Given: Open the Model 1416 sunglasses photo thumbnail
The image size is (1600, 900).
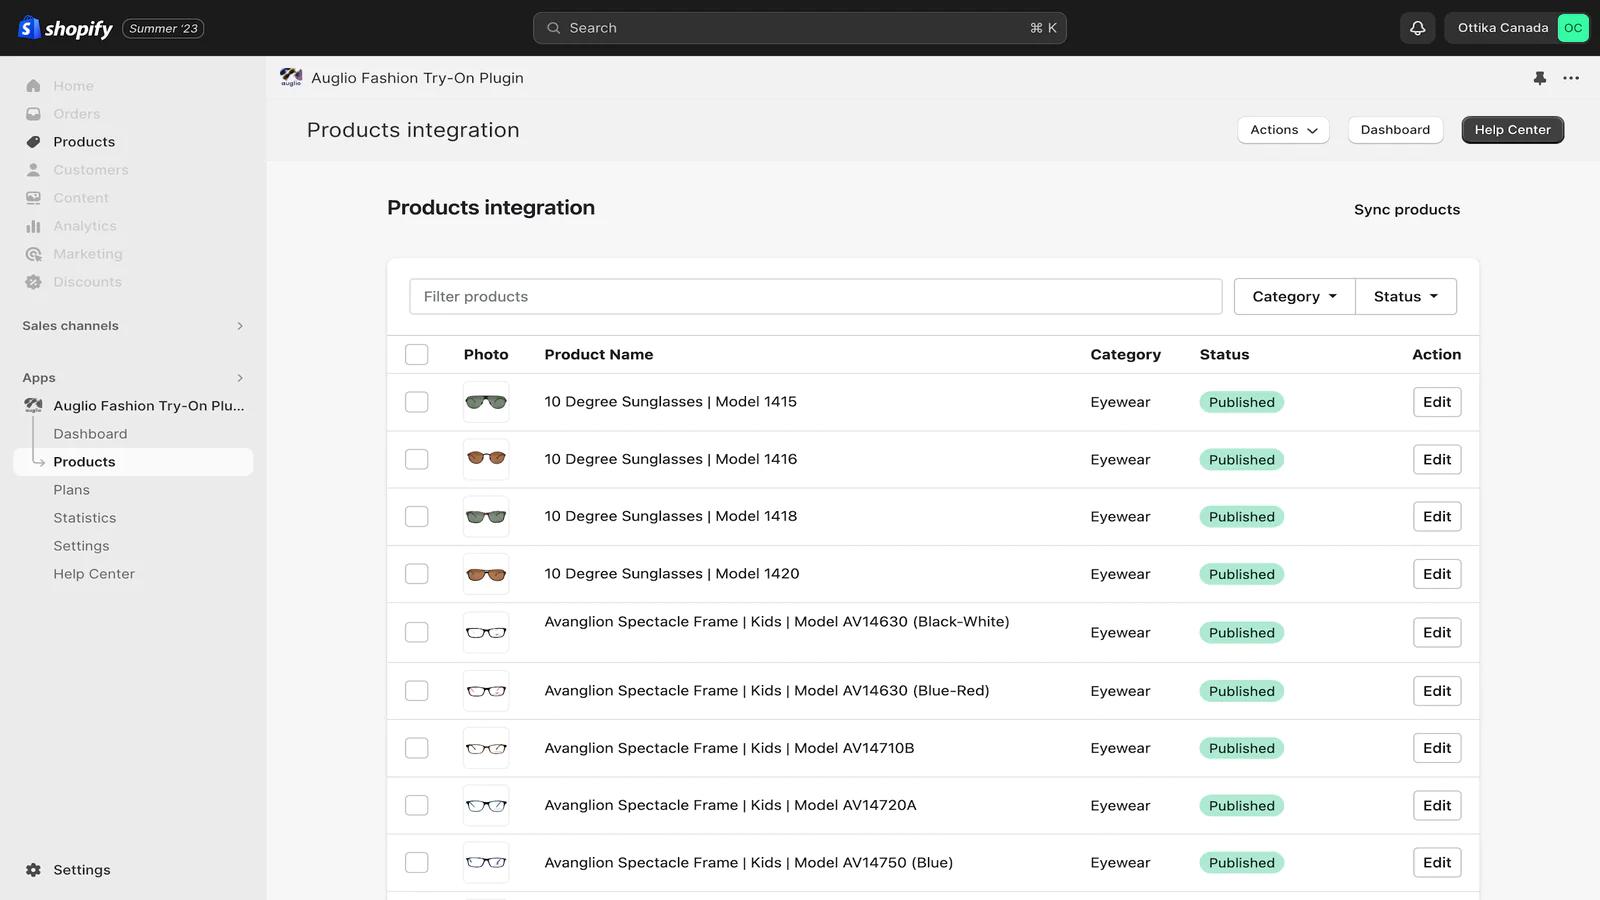Looking at the screenshot, I should coord(486,459).
